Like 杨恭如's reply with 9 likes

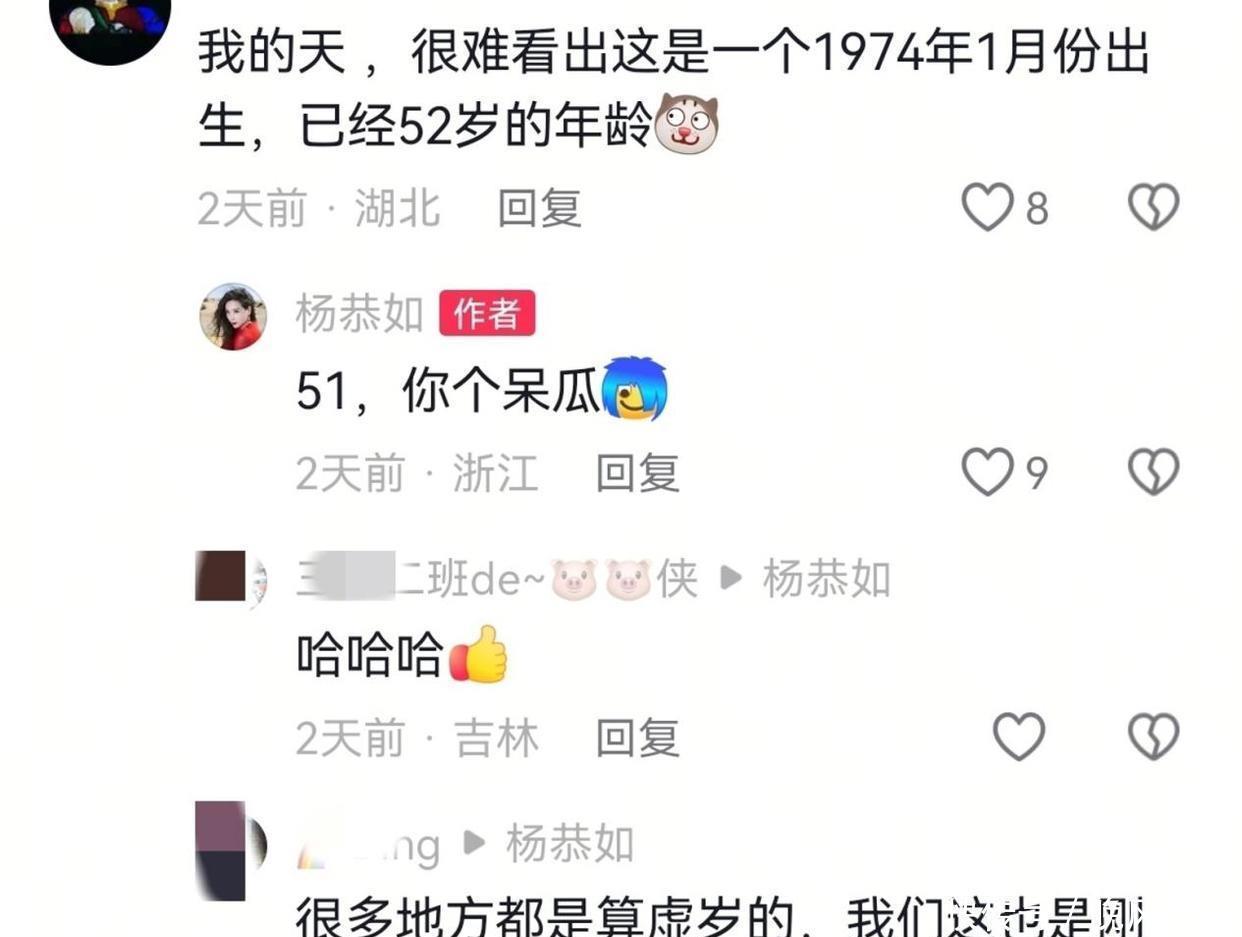tap(987, 472)
